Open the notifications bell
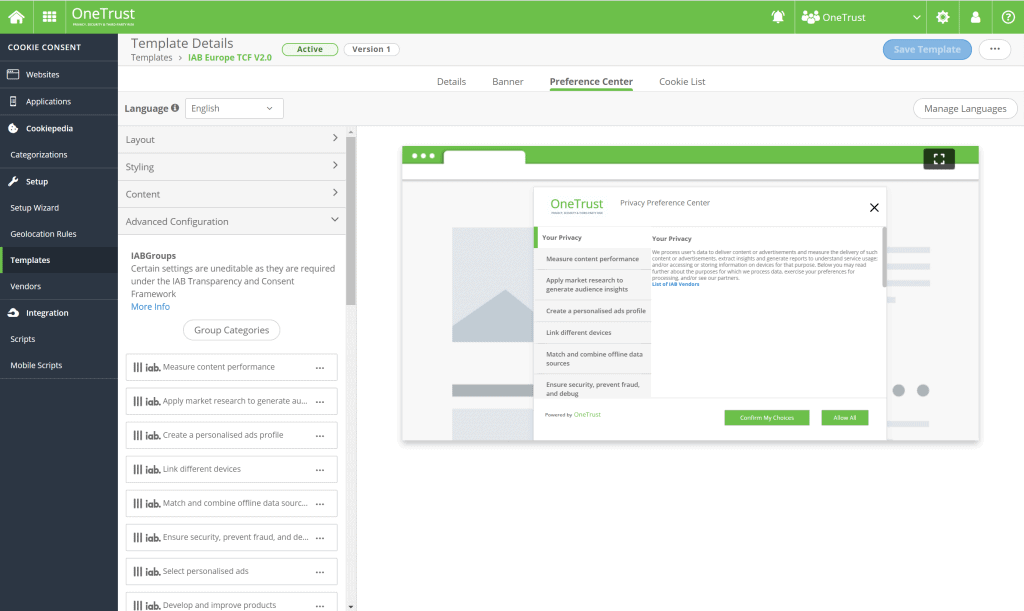The width and height of the screenshot is (1024, 611). (778, 17)
